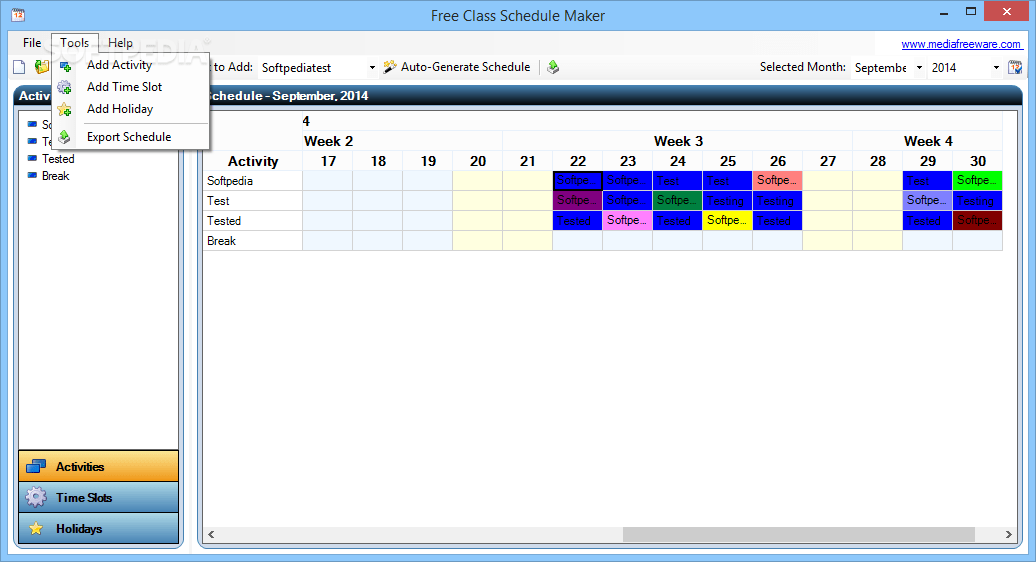Open the activity to add combo box
1036x562 pixels.
pos(372,67)
